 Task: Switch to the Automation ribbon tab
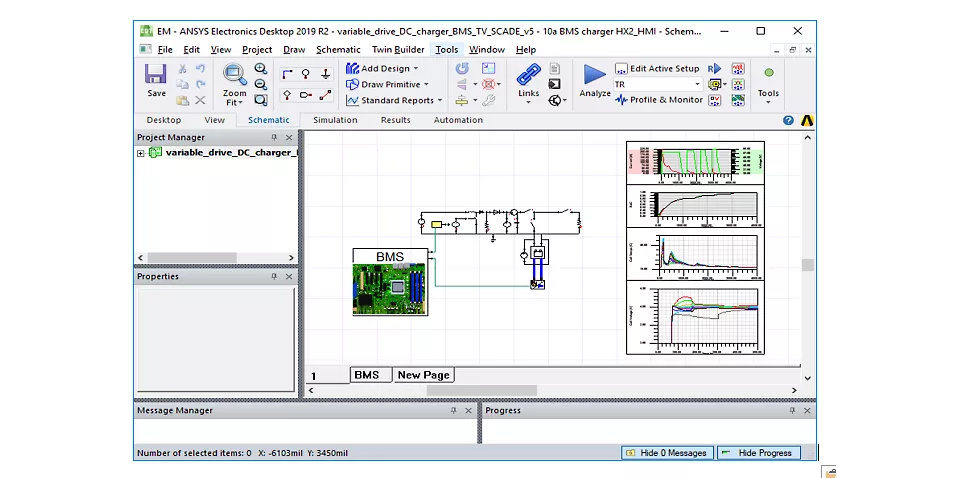point(458,120)
